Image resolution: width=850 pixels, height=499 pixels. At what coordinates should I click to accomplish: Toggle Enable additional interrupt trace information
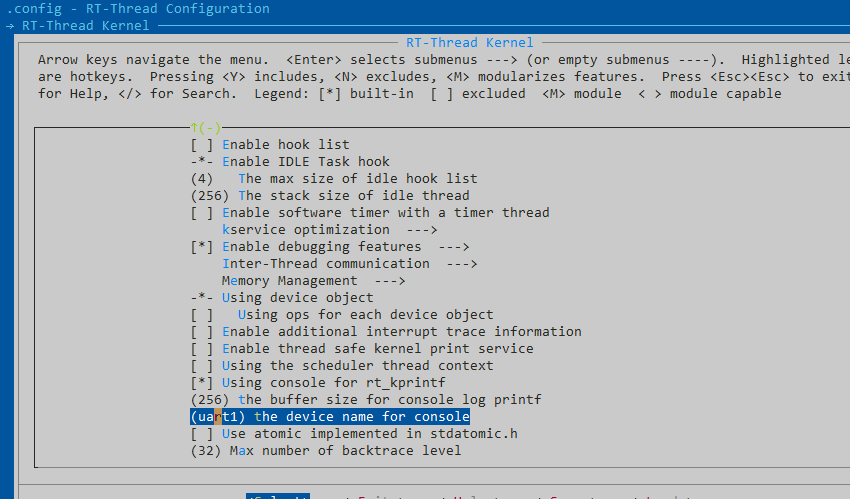click(x=202, y=332)
